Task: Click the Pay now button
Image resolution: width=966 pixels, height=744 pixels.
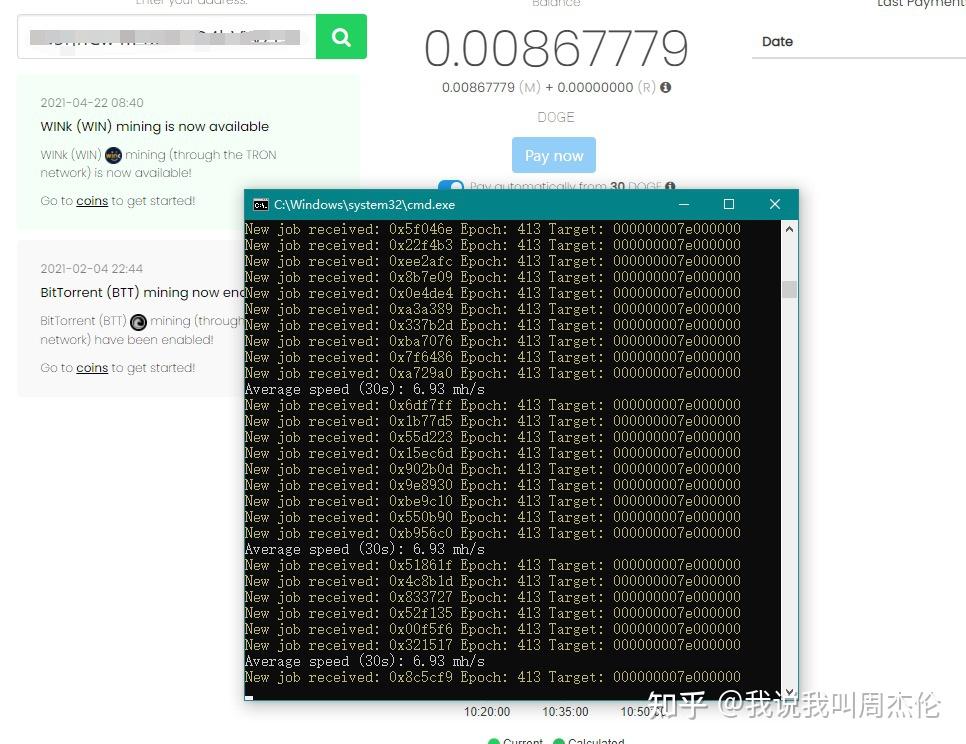Action: coord(554,155)
